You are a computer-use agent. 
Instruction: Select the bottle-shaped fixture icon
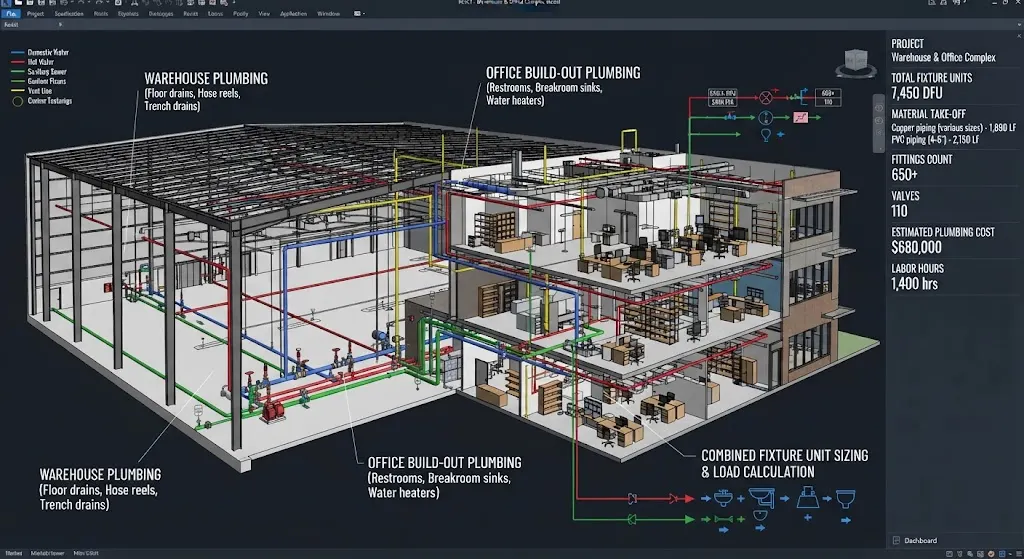click(x=808, y=498)
